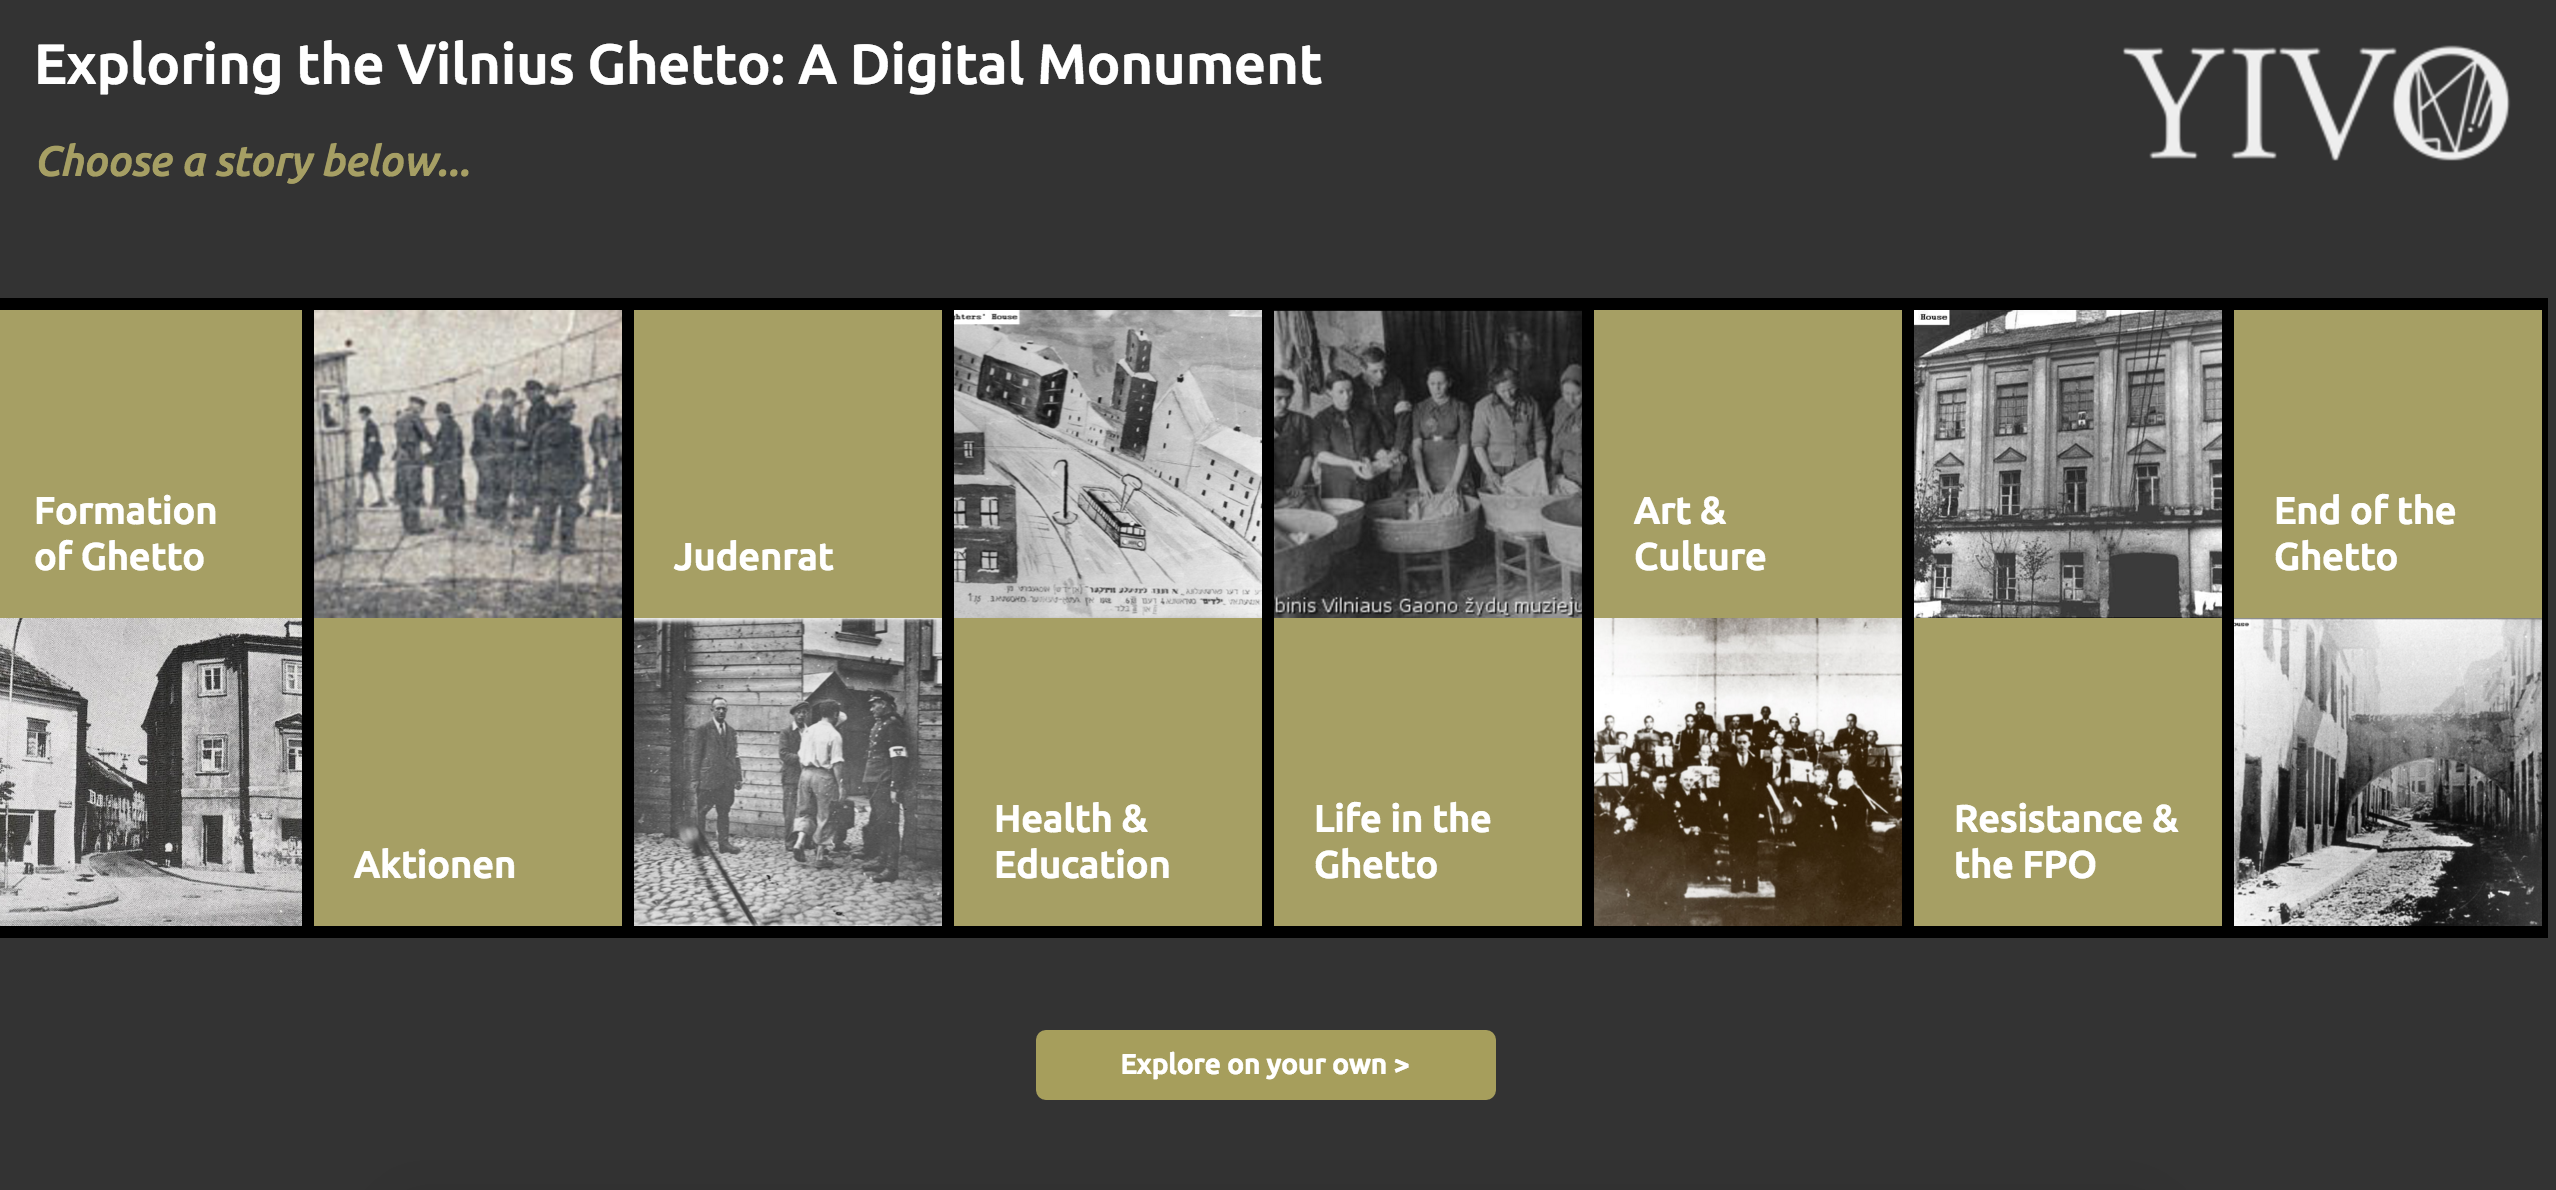The height and width of the screenshot is (1190, 2556).
Task: Open the street corner building photo
Action: pos(150,772)
